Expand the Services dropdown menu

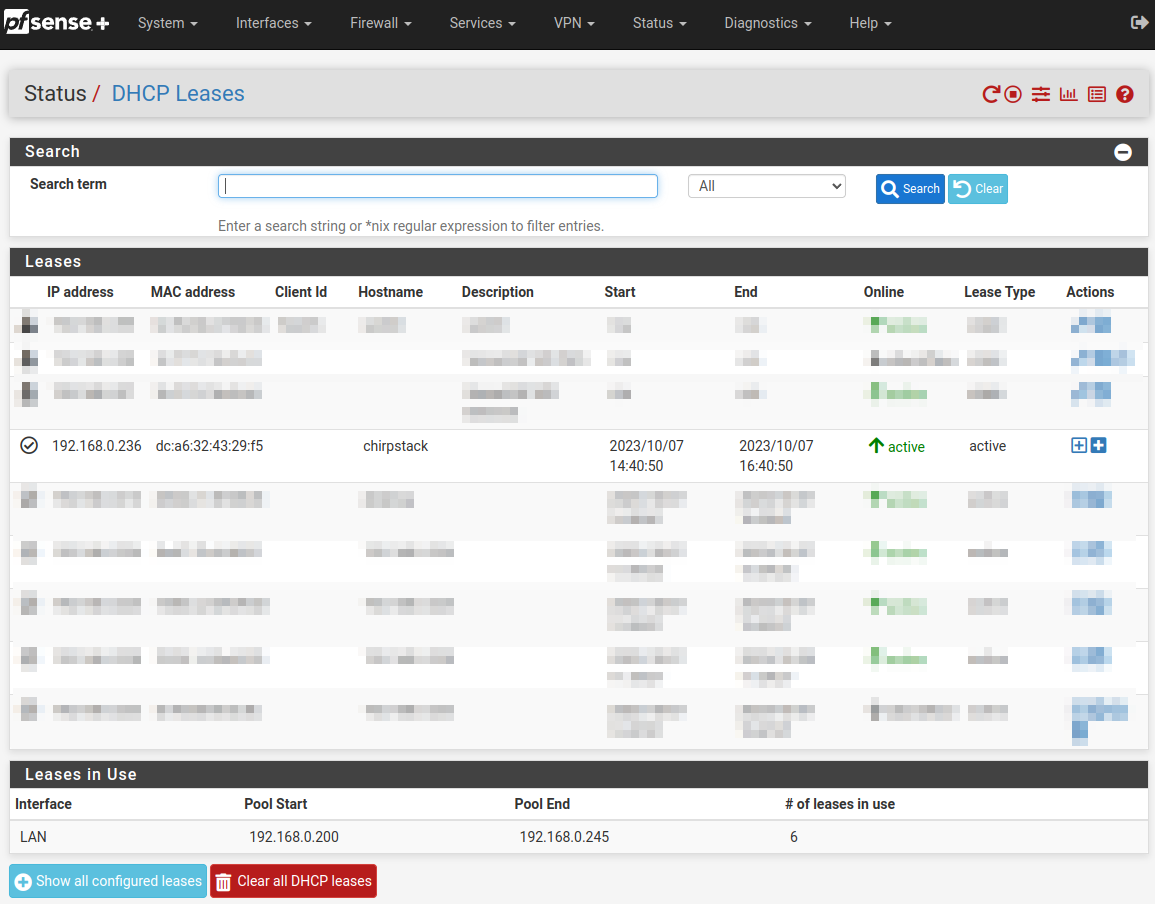click(x=482, y=23)
